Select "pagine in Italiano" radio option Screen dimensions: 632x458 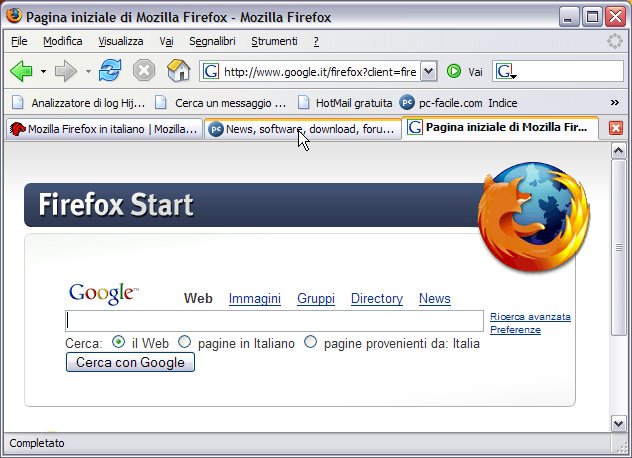click(x=184, y=342)
